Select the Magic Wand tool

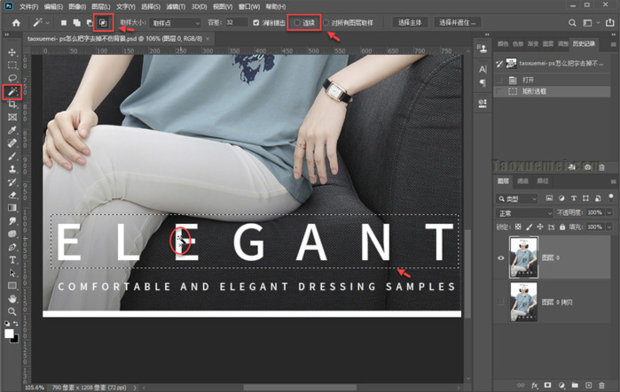12,92
